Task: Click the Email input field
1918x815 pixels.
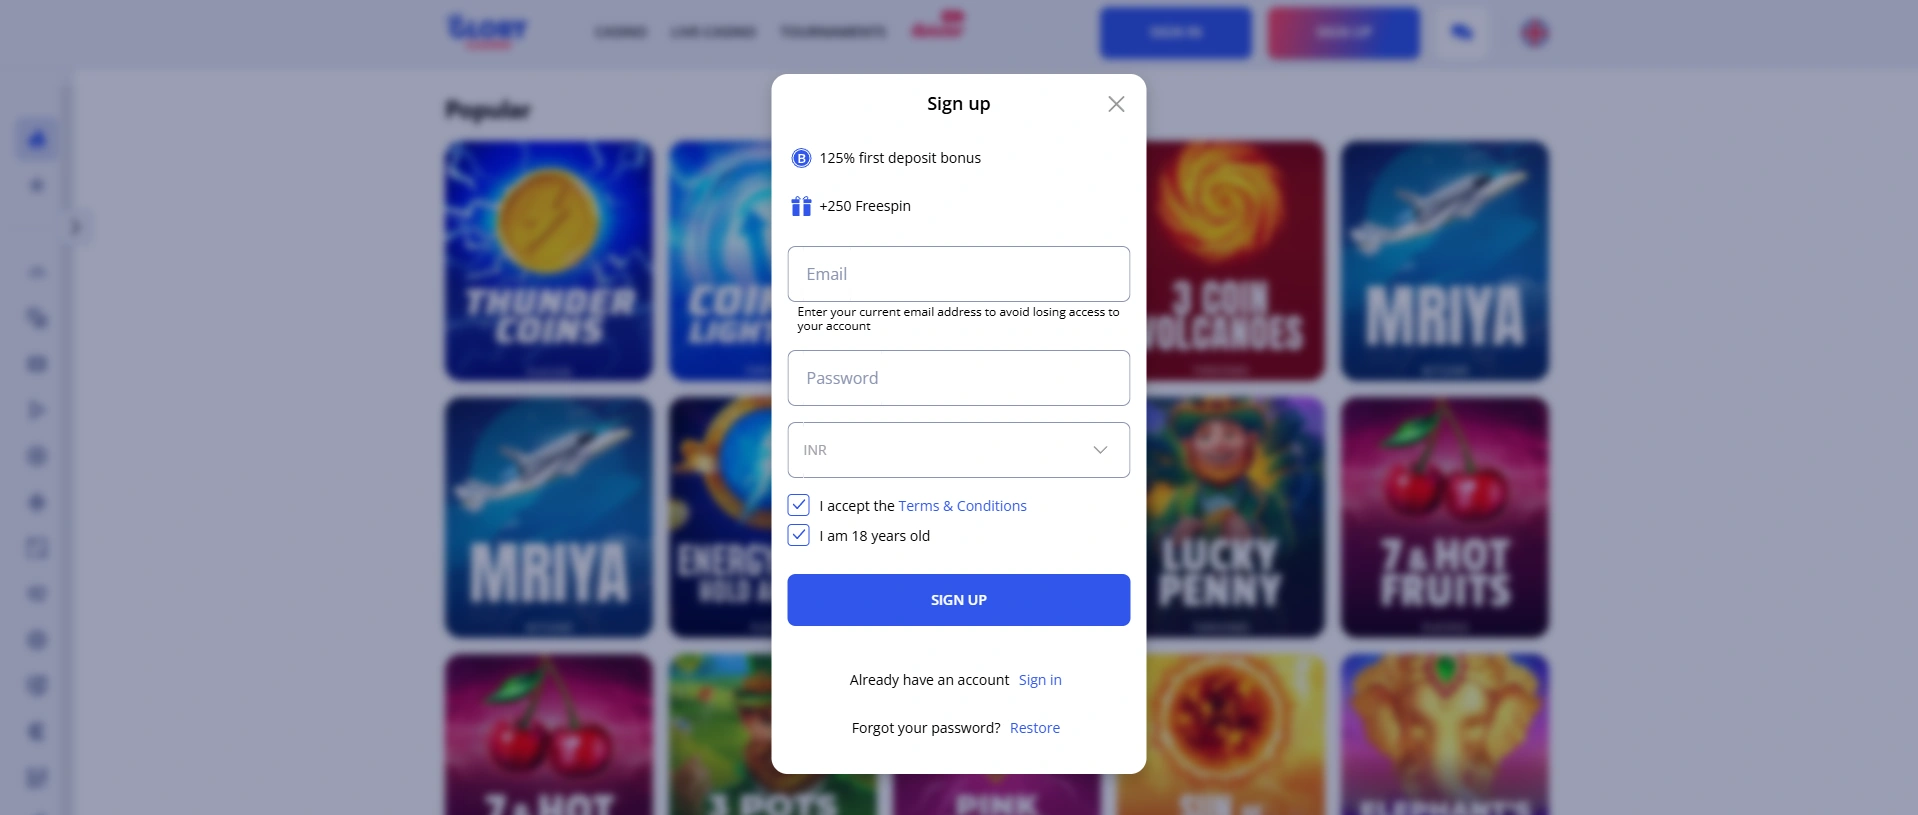Action: point(957,273)
